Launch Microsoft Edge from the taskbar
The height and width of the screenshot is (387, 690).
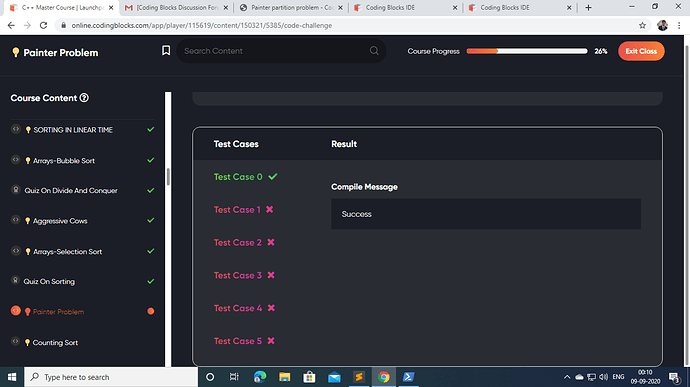pyautogui.click(x=260, y=377)
